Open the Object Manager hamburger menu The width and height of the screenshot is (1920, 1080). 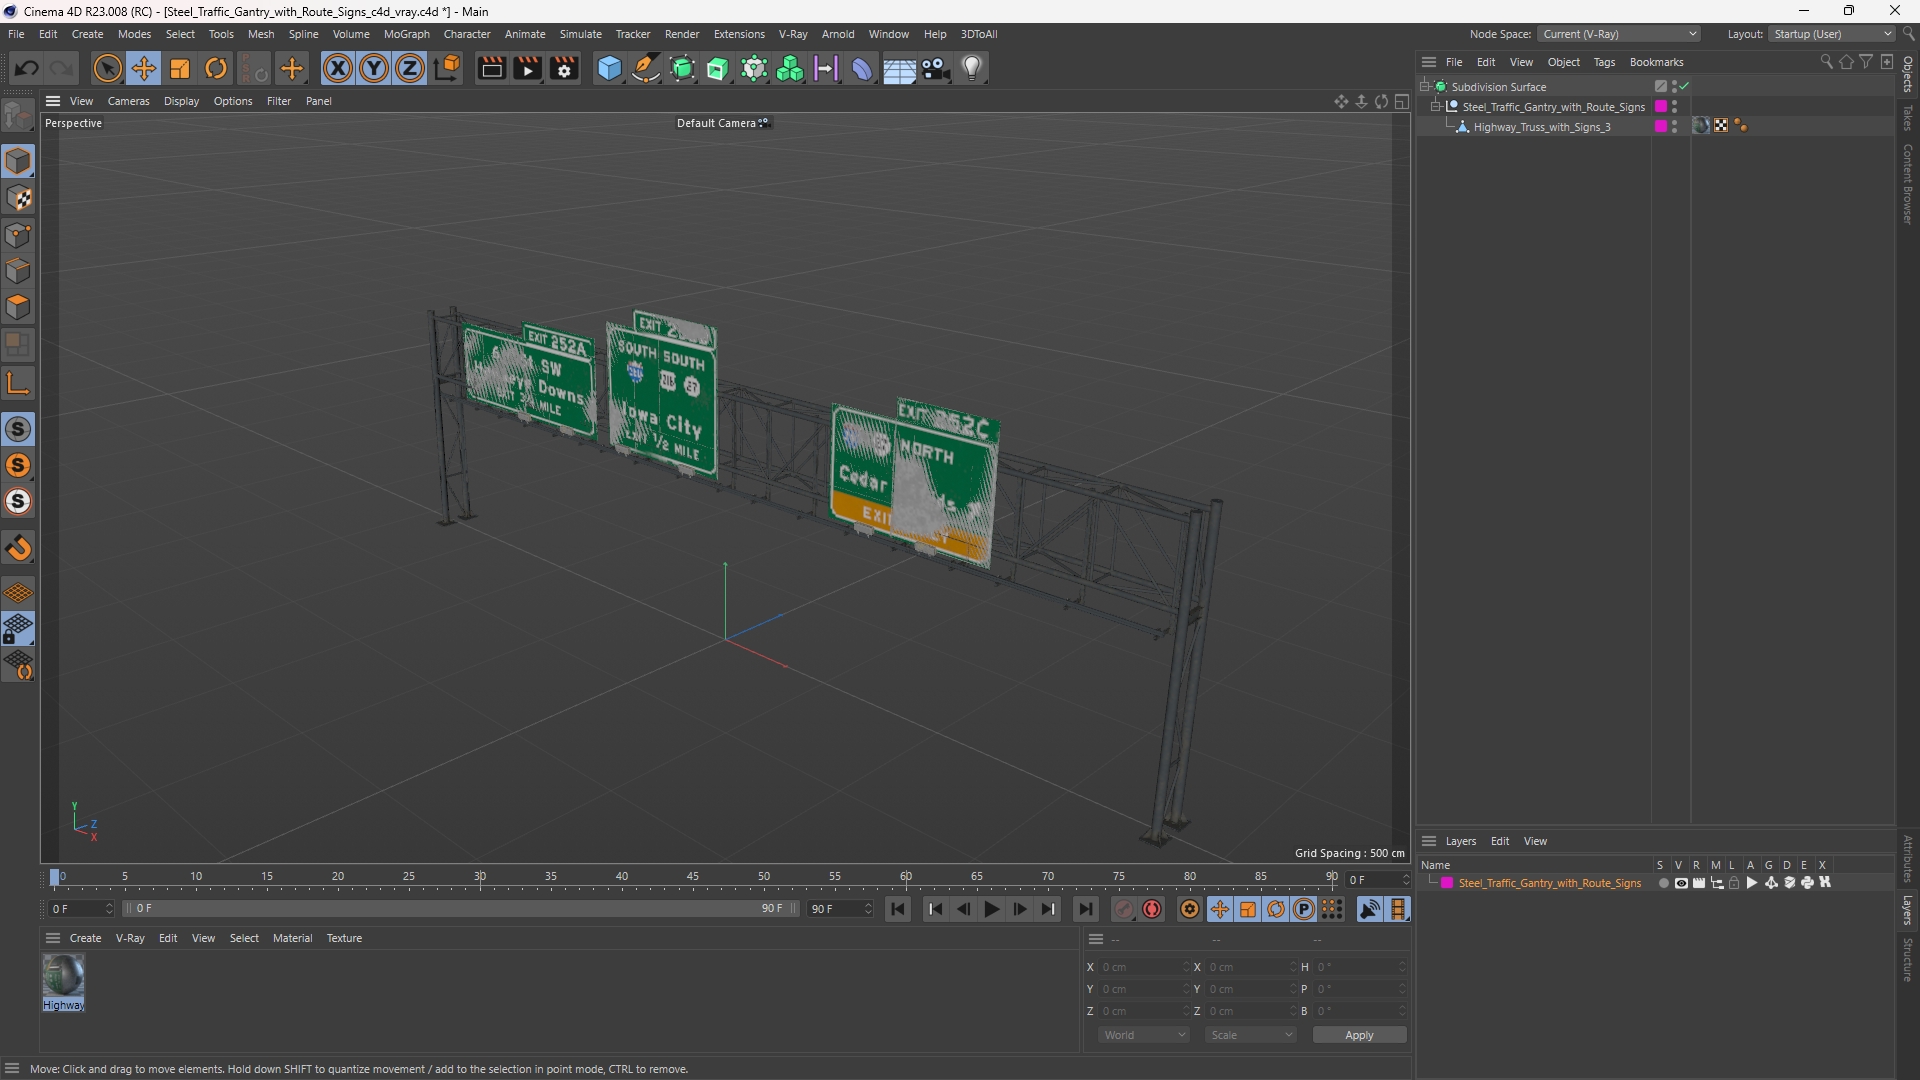pos(1429,62)
